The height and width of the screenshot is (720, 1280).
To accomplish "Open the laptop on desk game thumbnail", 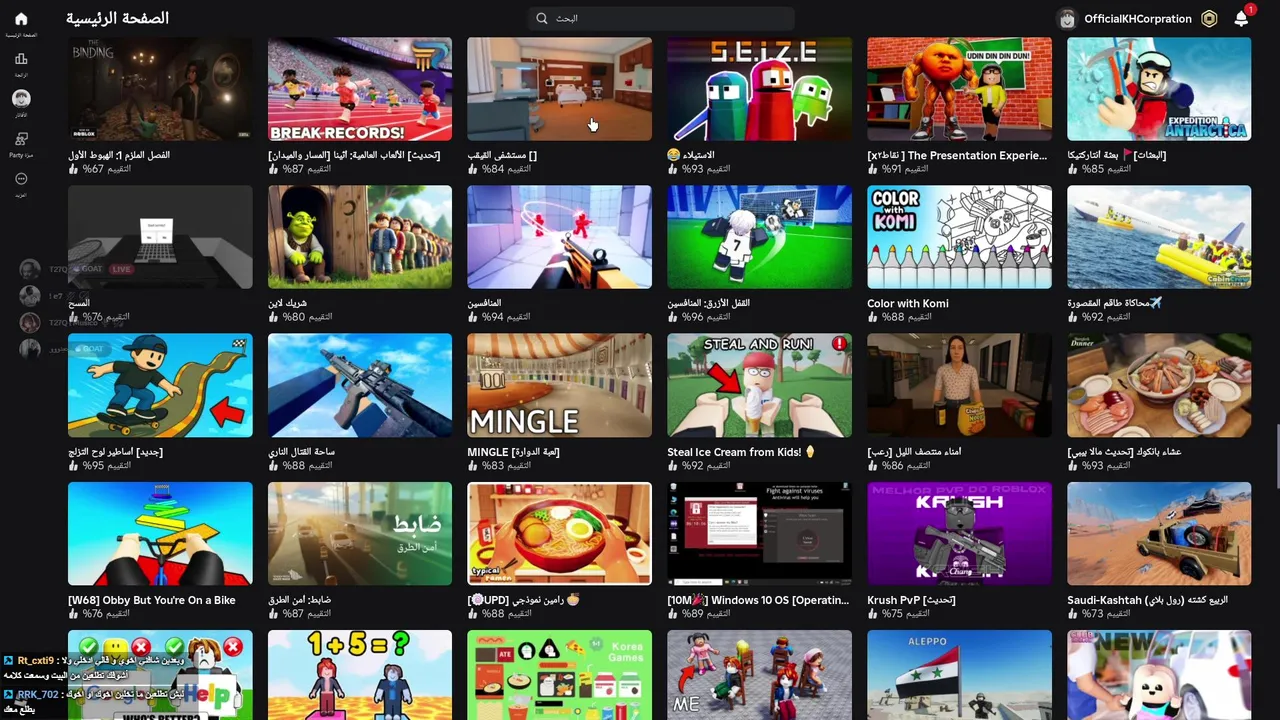I will (x=160, y=237).
